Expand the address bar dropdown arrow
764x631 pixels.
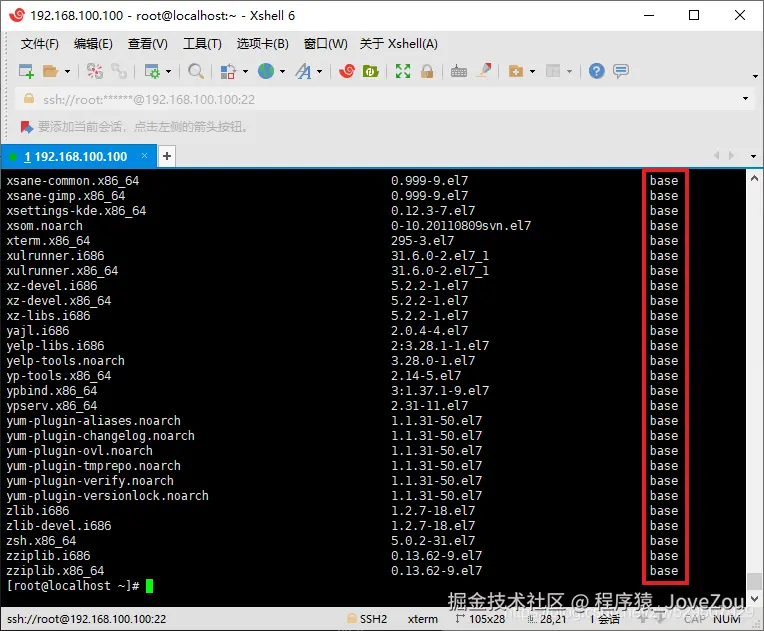pos(745,99)
